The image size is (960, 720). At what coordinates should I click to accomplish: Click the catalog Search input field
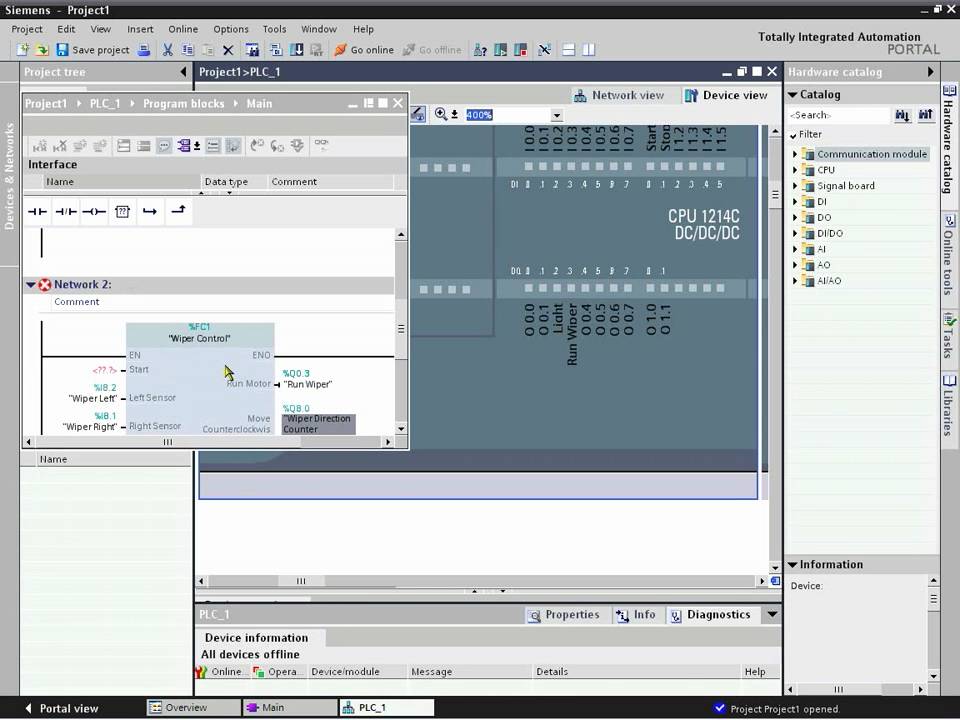click(839, 115)
